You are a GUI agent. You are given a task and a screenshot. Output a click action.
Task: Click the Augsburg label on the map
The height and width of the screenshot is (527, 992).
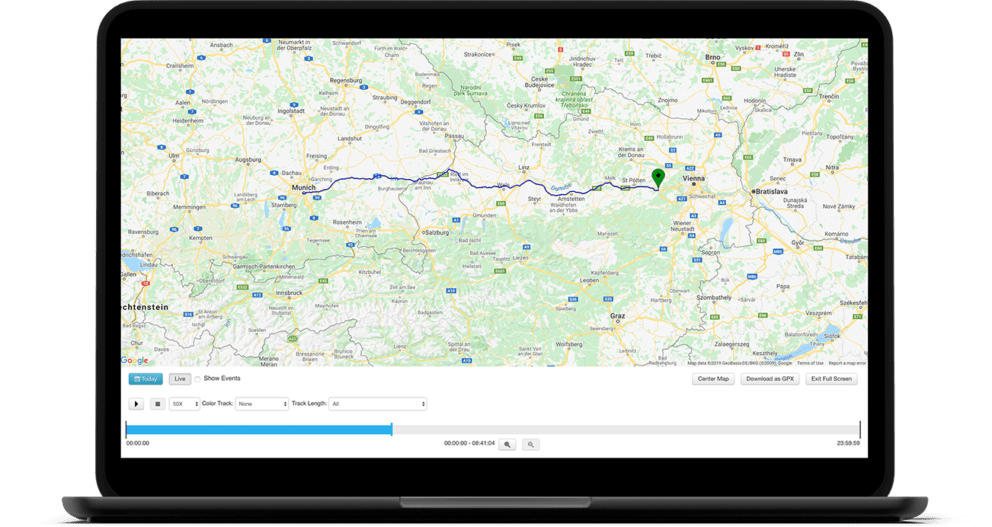[x=248, y=160]
